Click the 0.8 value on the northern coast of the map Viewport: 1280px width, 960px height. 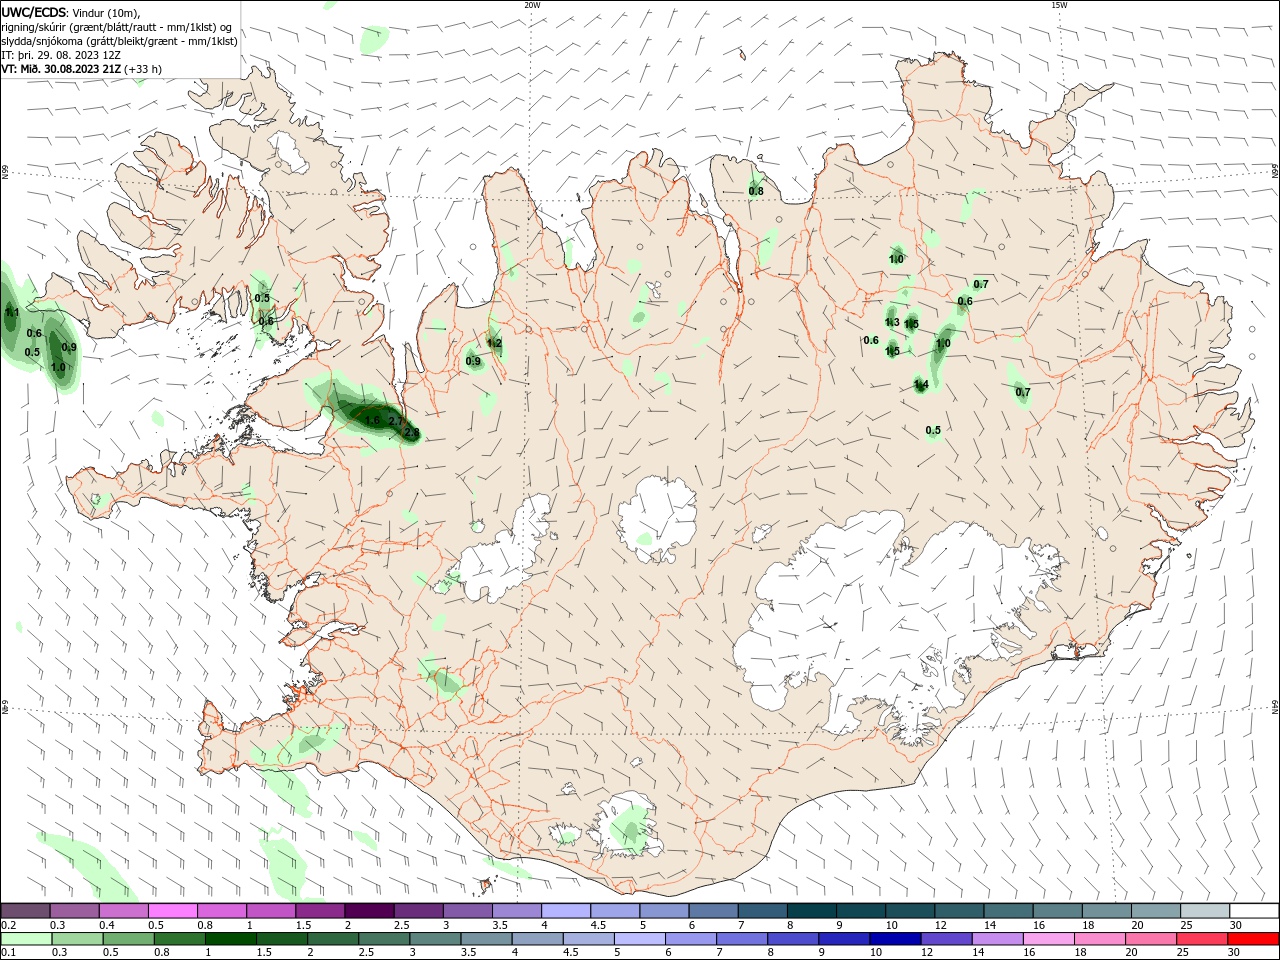[x=756, y=191]
